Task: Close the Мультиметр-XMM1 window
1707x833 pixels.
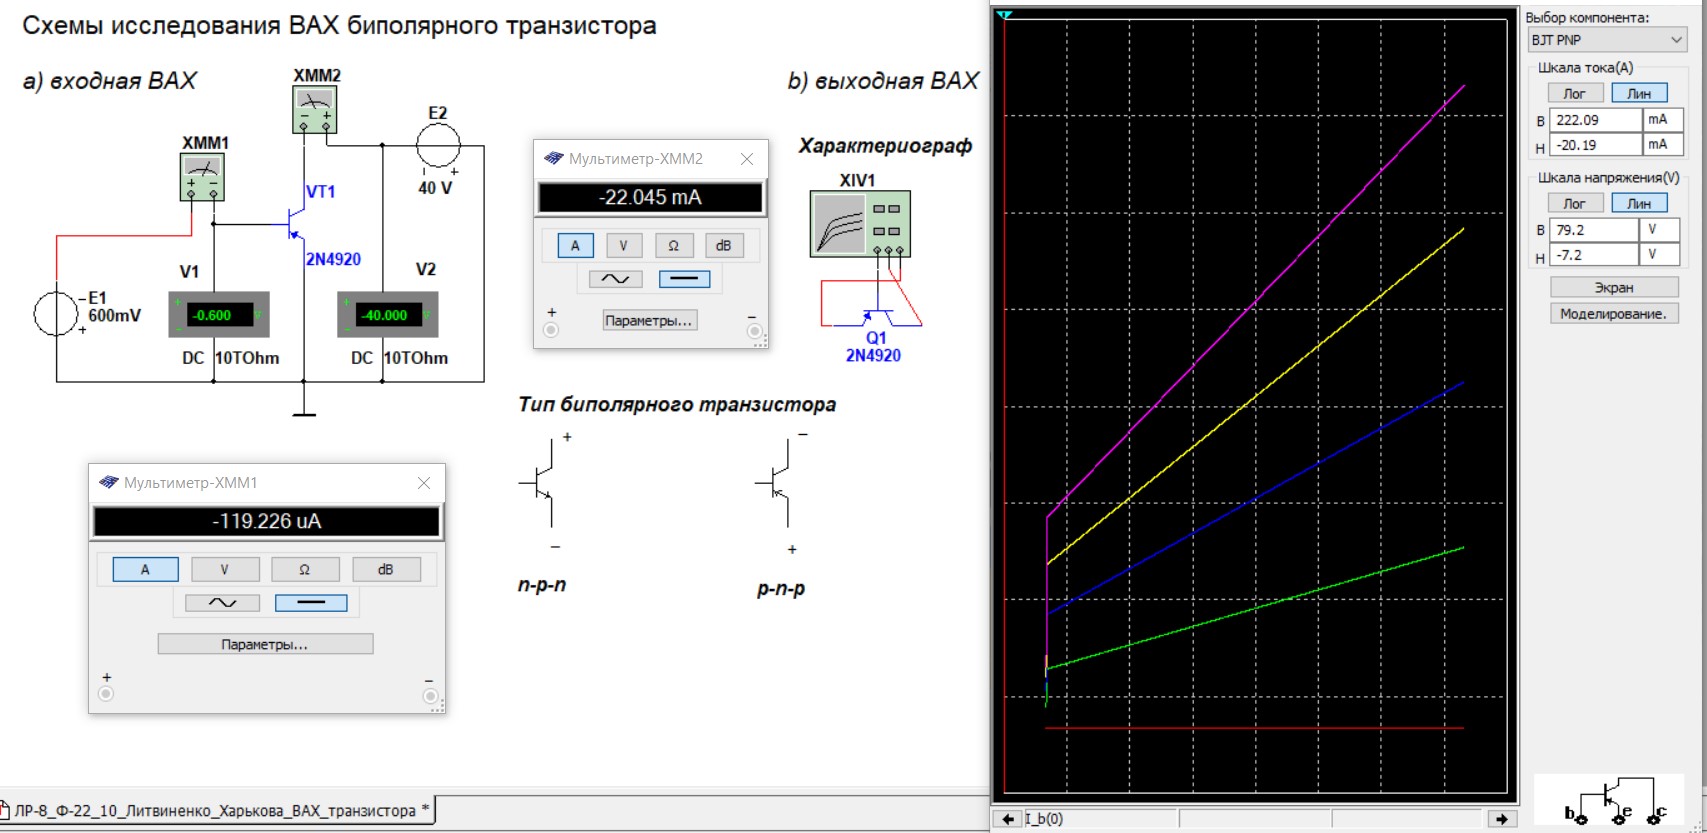Action: 424,483
